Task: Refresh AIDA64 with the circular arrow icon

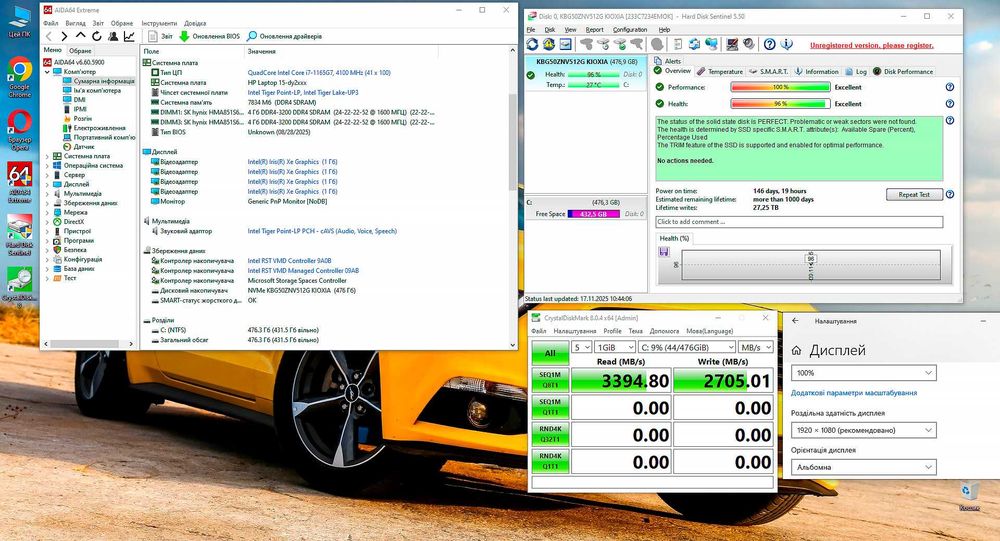Action: click(96, 36)
